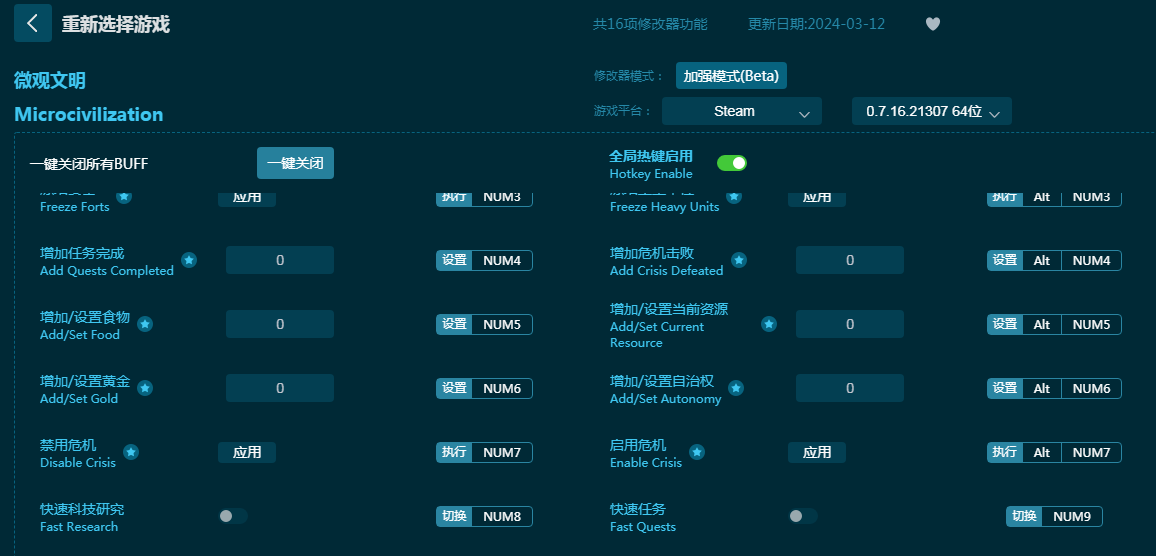
Task: Click star icon beside Add/Set Autonomy
Action: [x=736, y=389]
